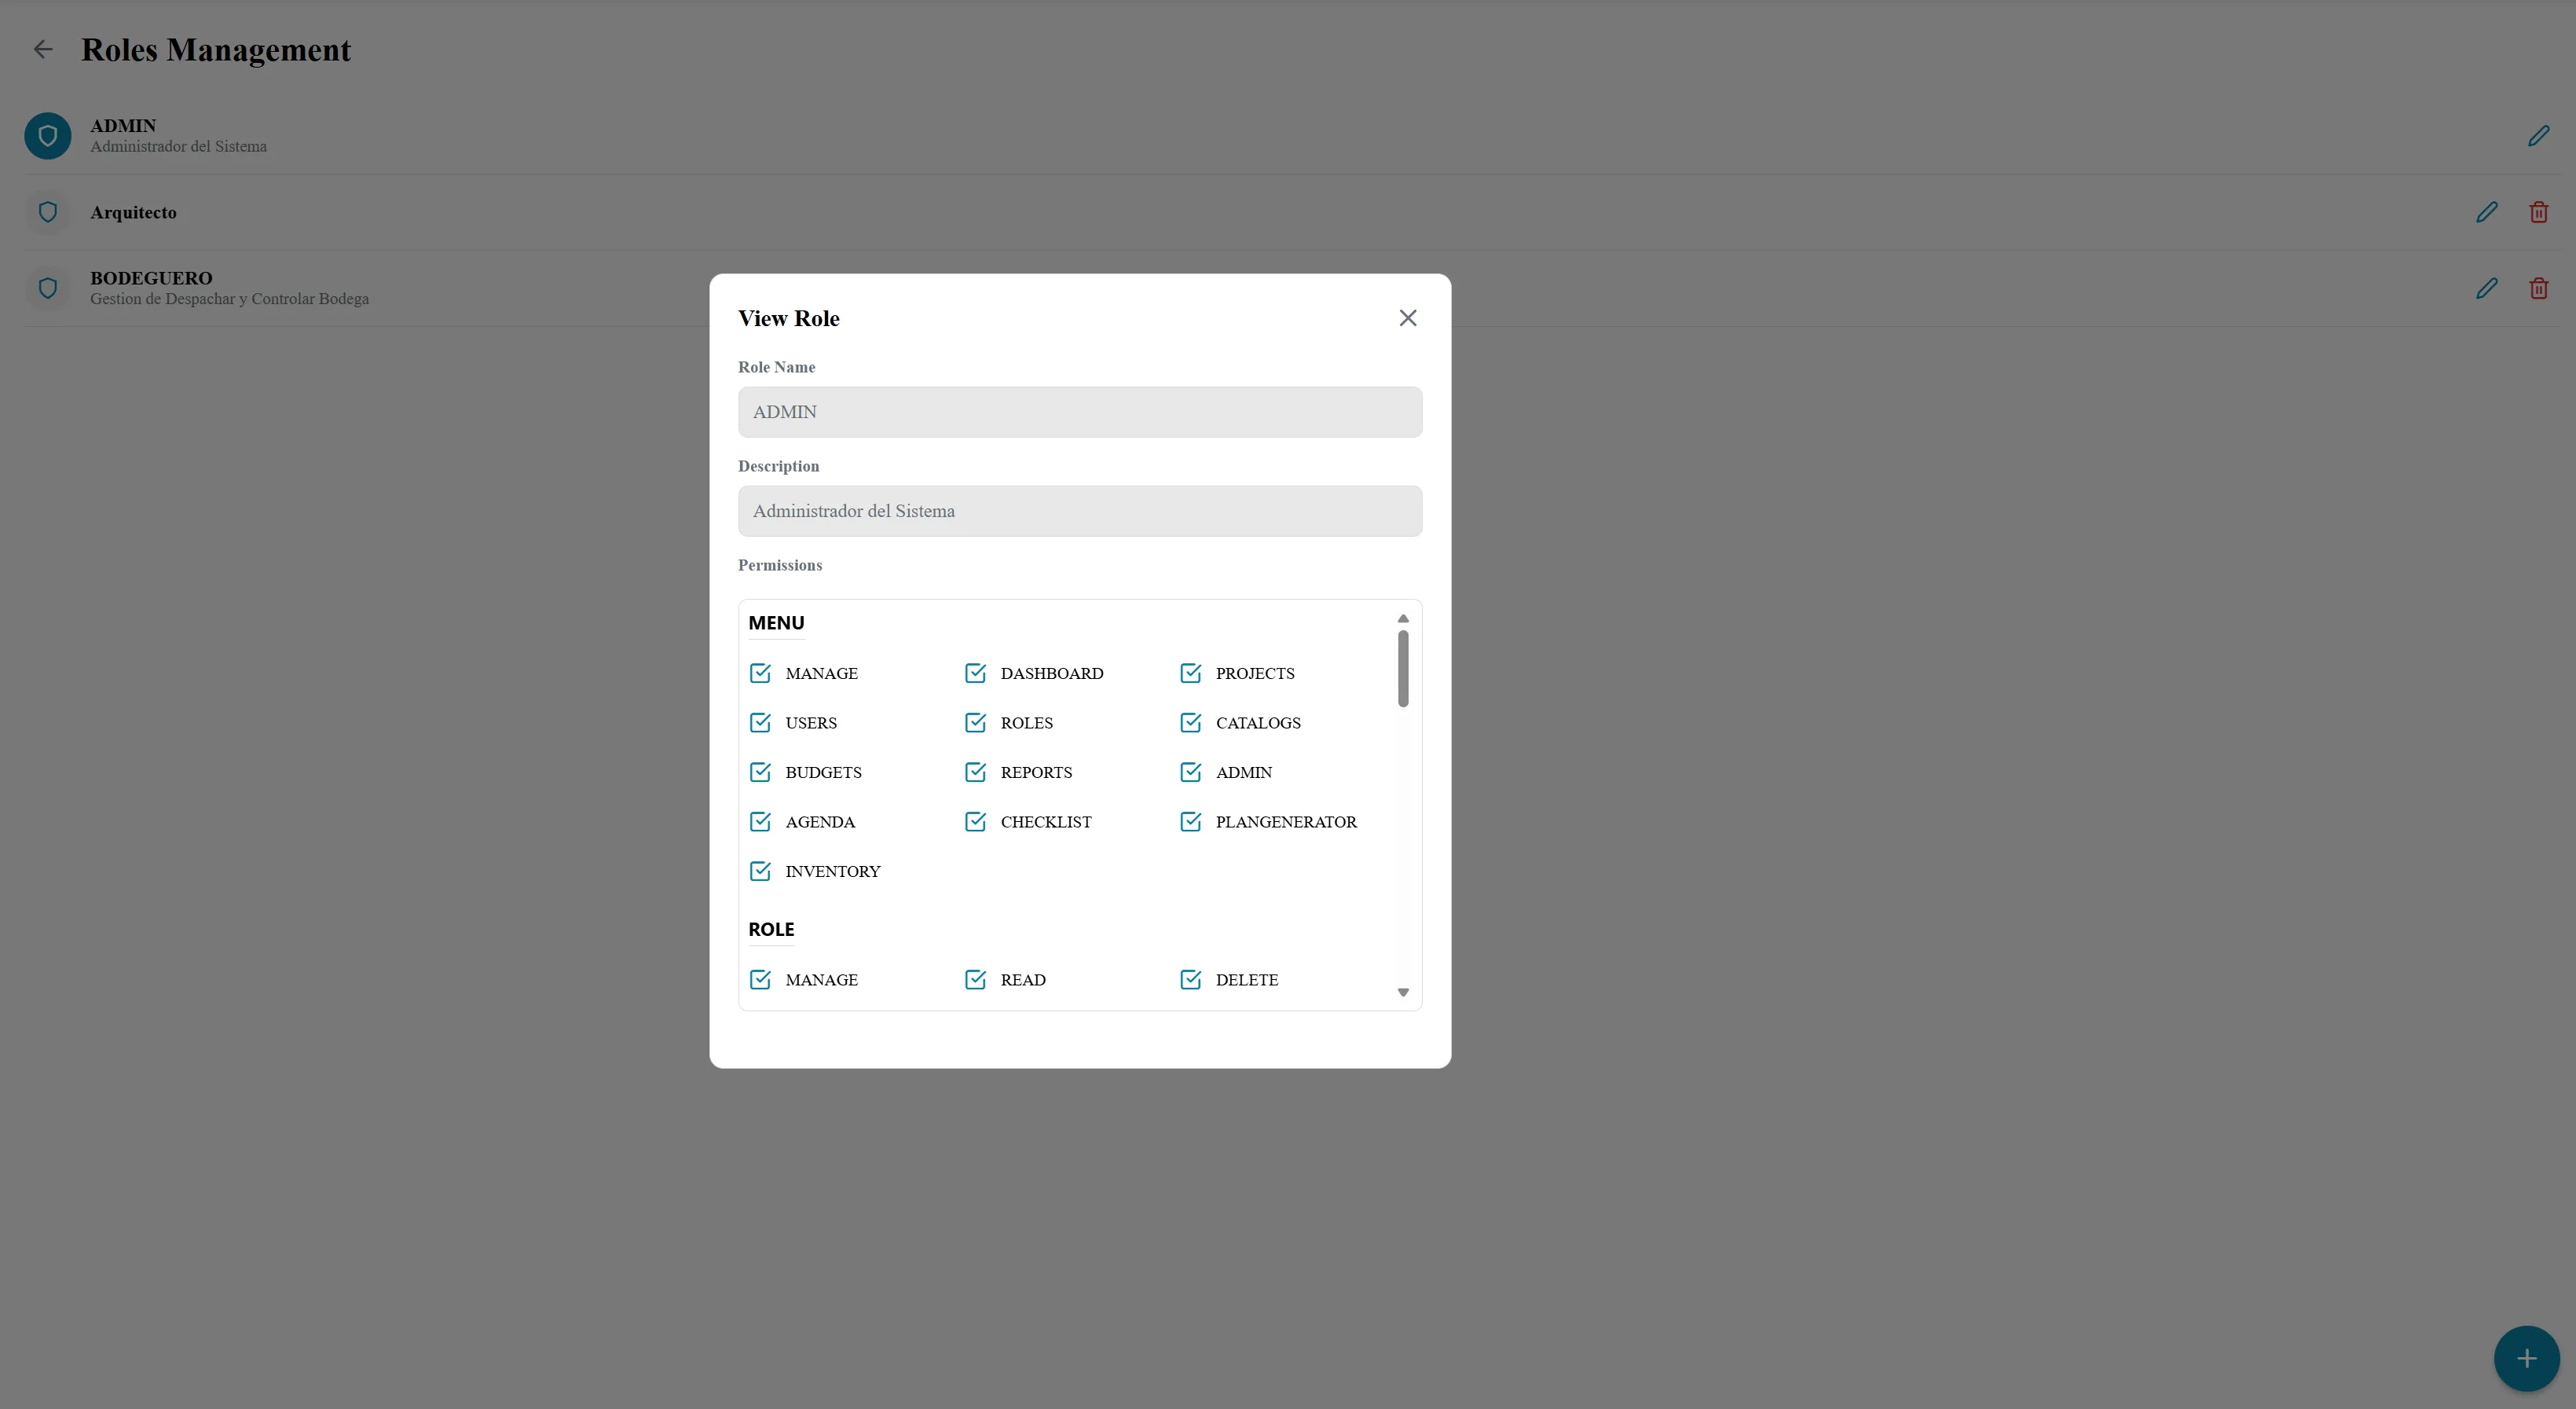
Task: Click 'Gestion de Despachar y Controlar Bodega' text
Action: click(x=229, y=299)
